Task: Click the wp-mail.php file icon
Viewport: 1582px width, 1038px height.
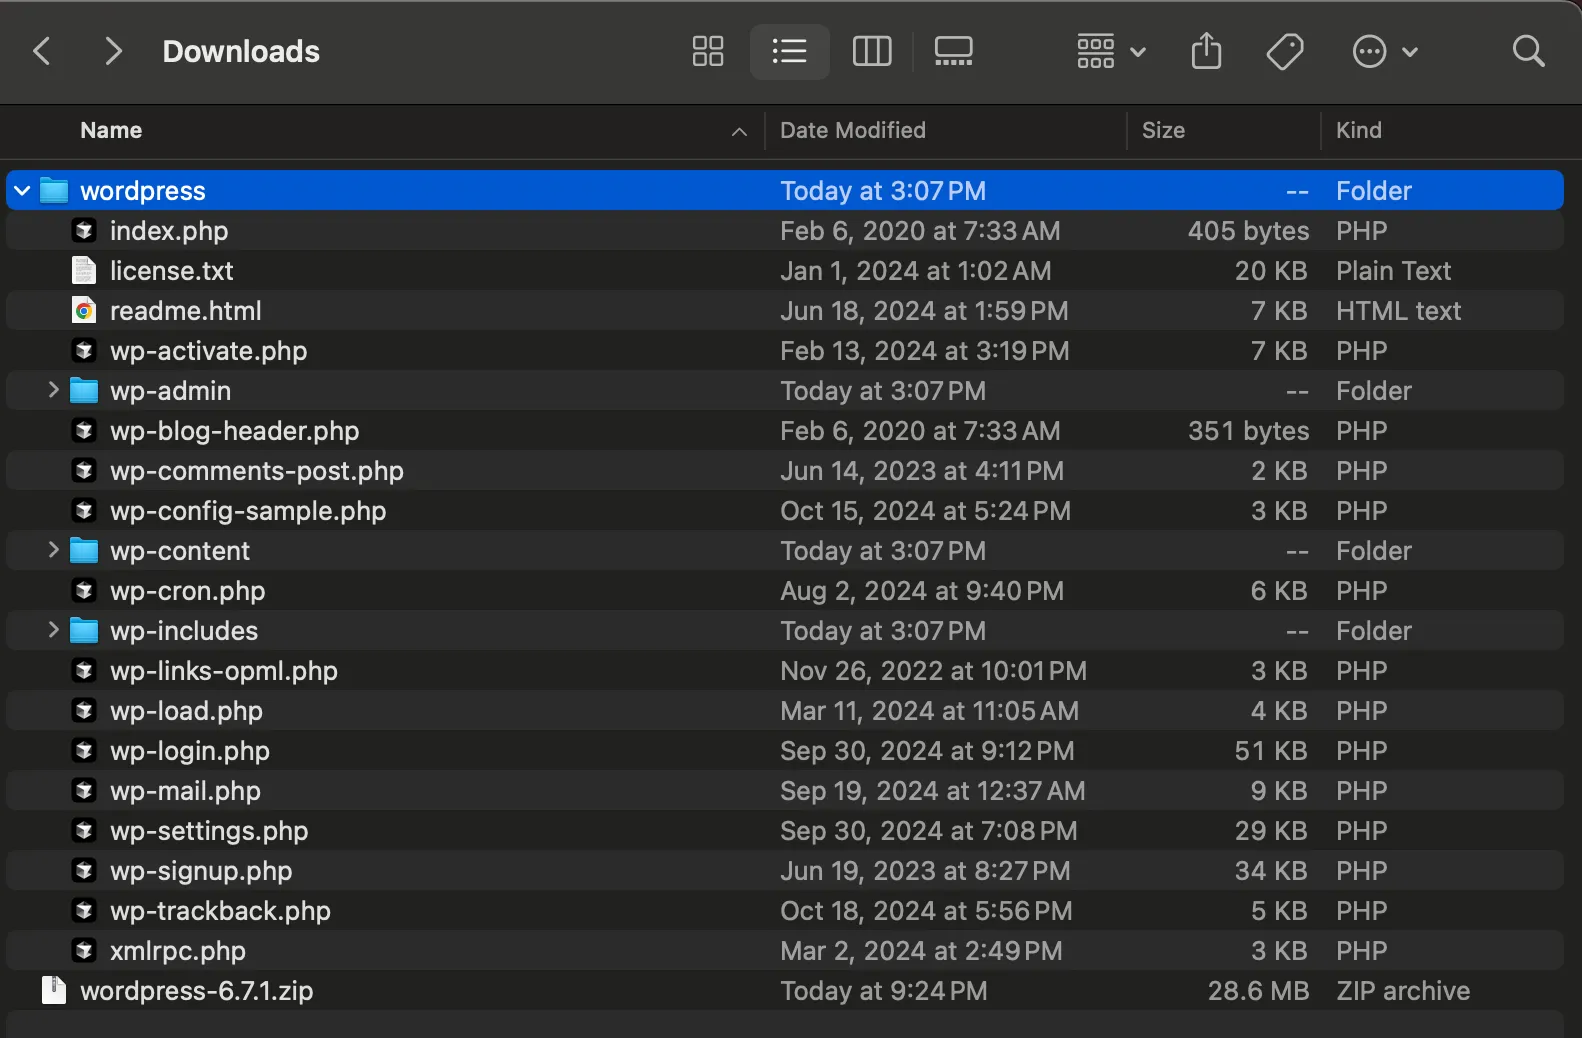Action: [84, 790]
